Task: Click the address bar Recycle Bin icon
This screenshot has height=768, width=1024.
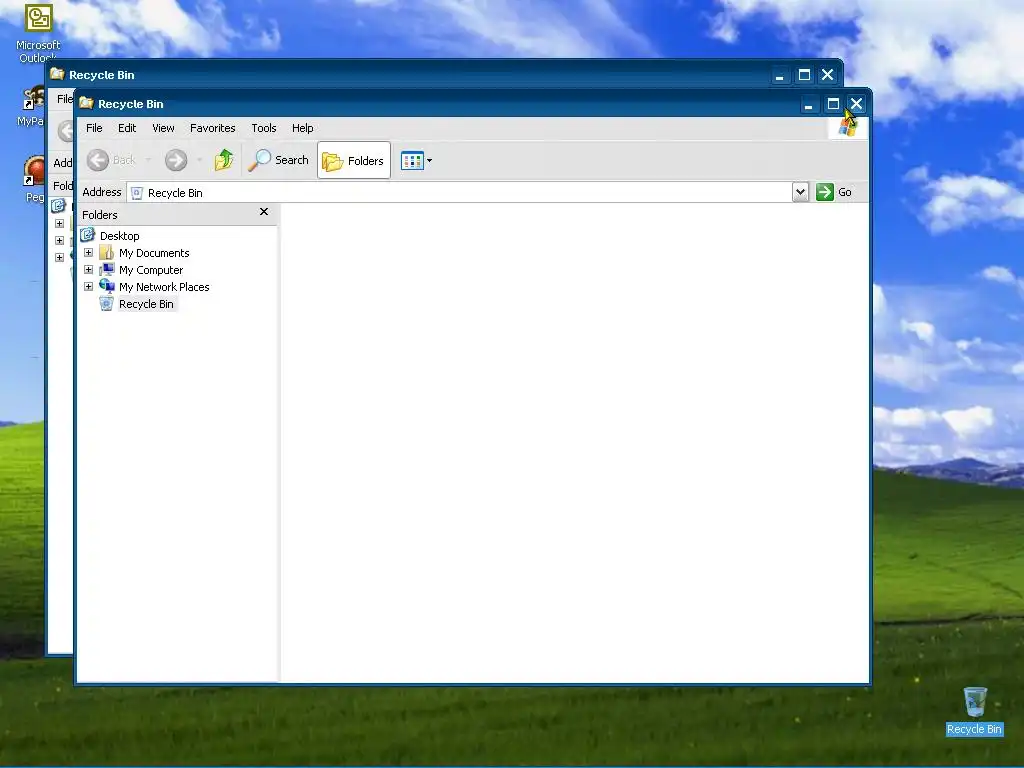Action: (x=137, y=193)
